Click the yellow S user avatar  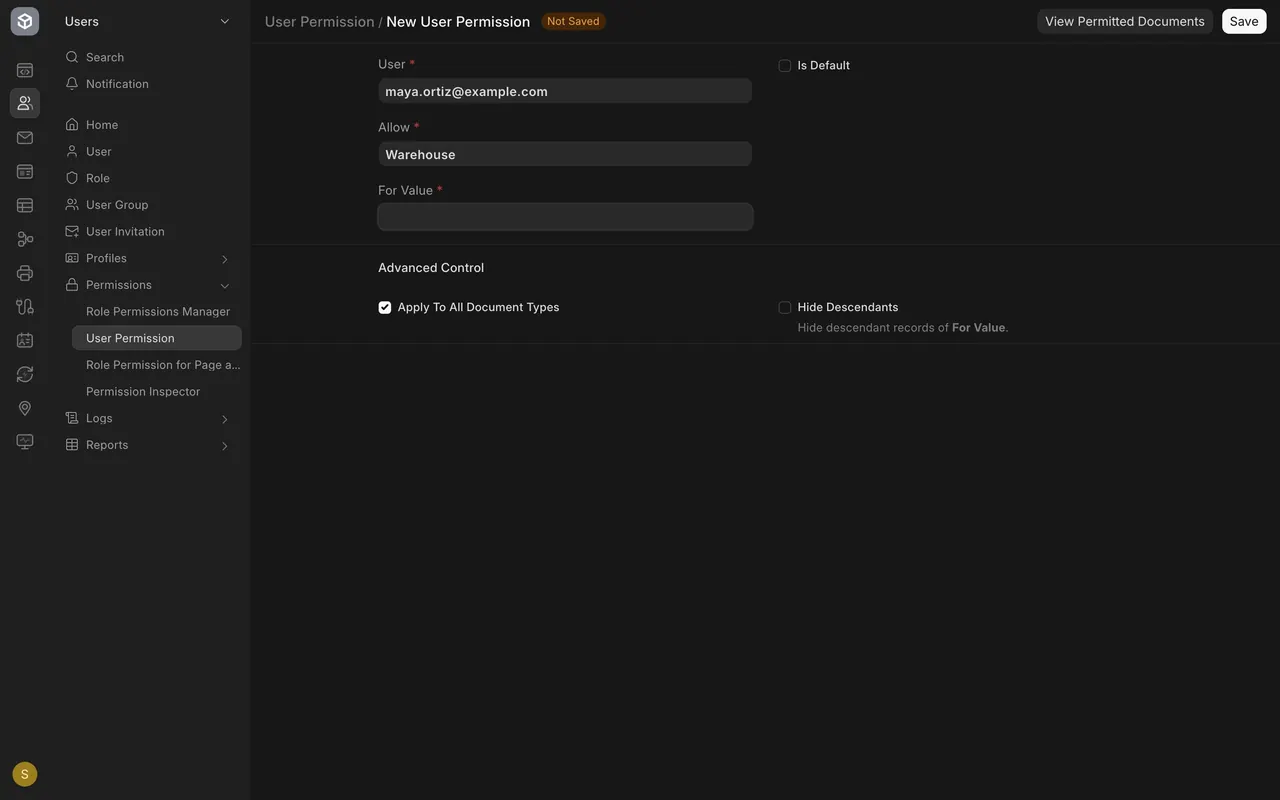click(25, 774)
